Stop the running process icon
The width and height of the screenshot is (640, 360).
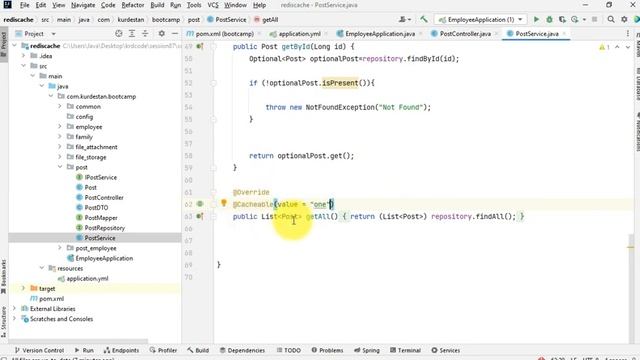tap(594, 19)
